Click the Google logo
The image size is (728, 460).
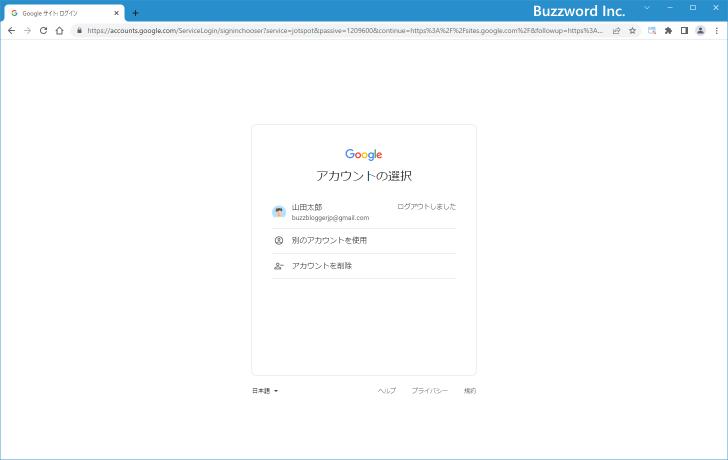pyautogui.click(x=364, y=155)
